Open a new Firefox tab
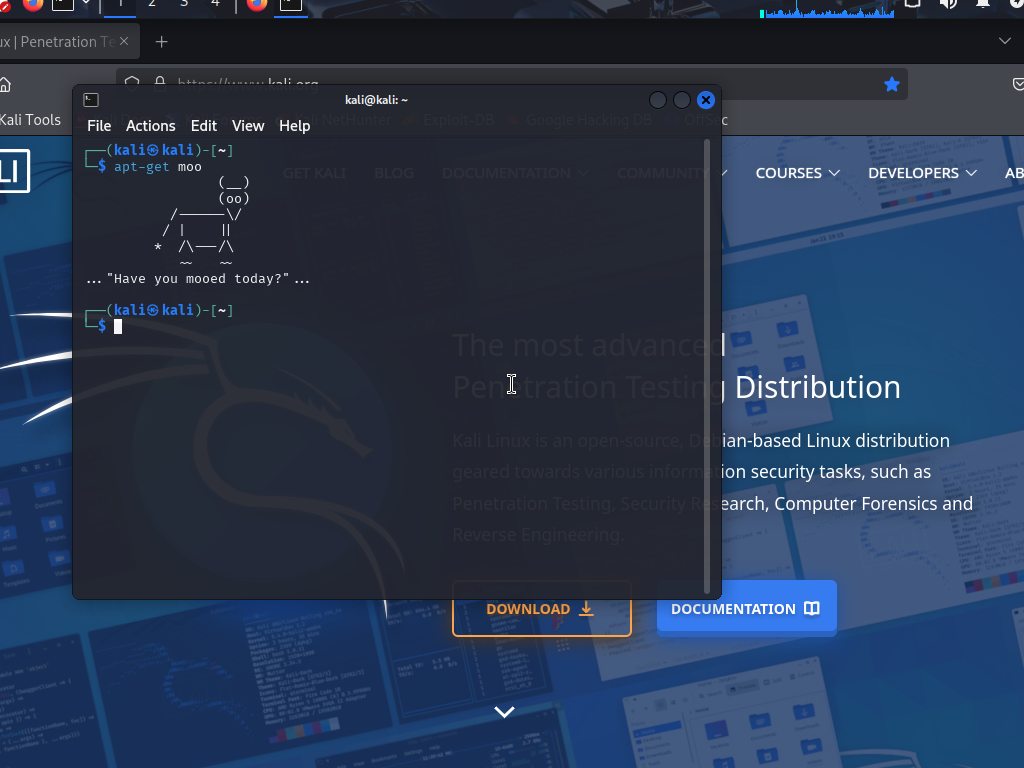The width and height of the screenshot is (1024, 768). coord(161,42)
